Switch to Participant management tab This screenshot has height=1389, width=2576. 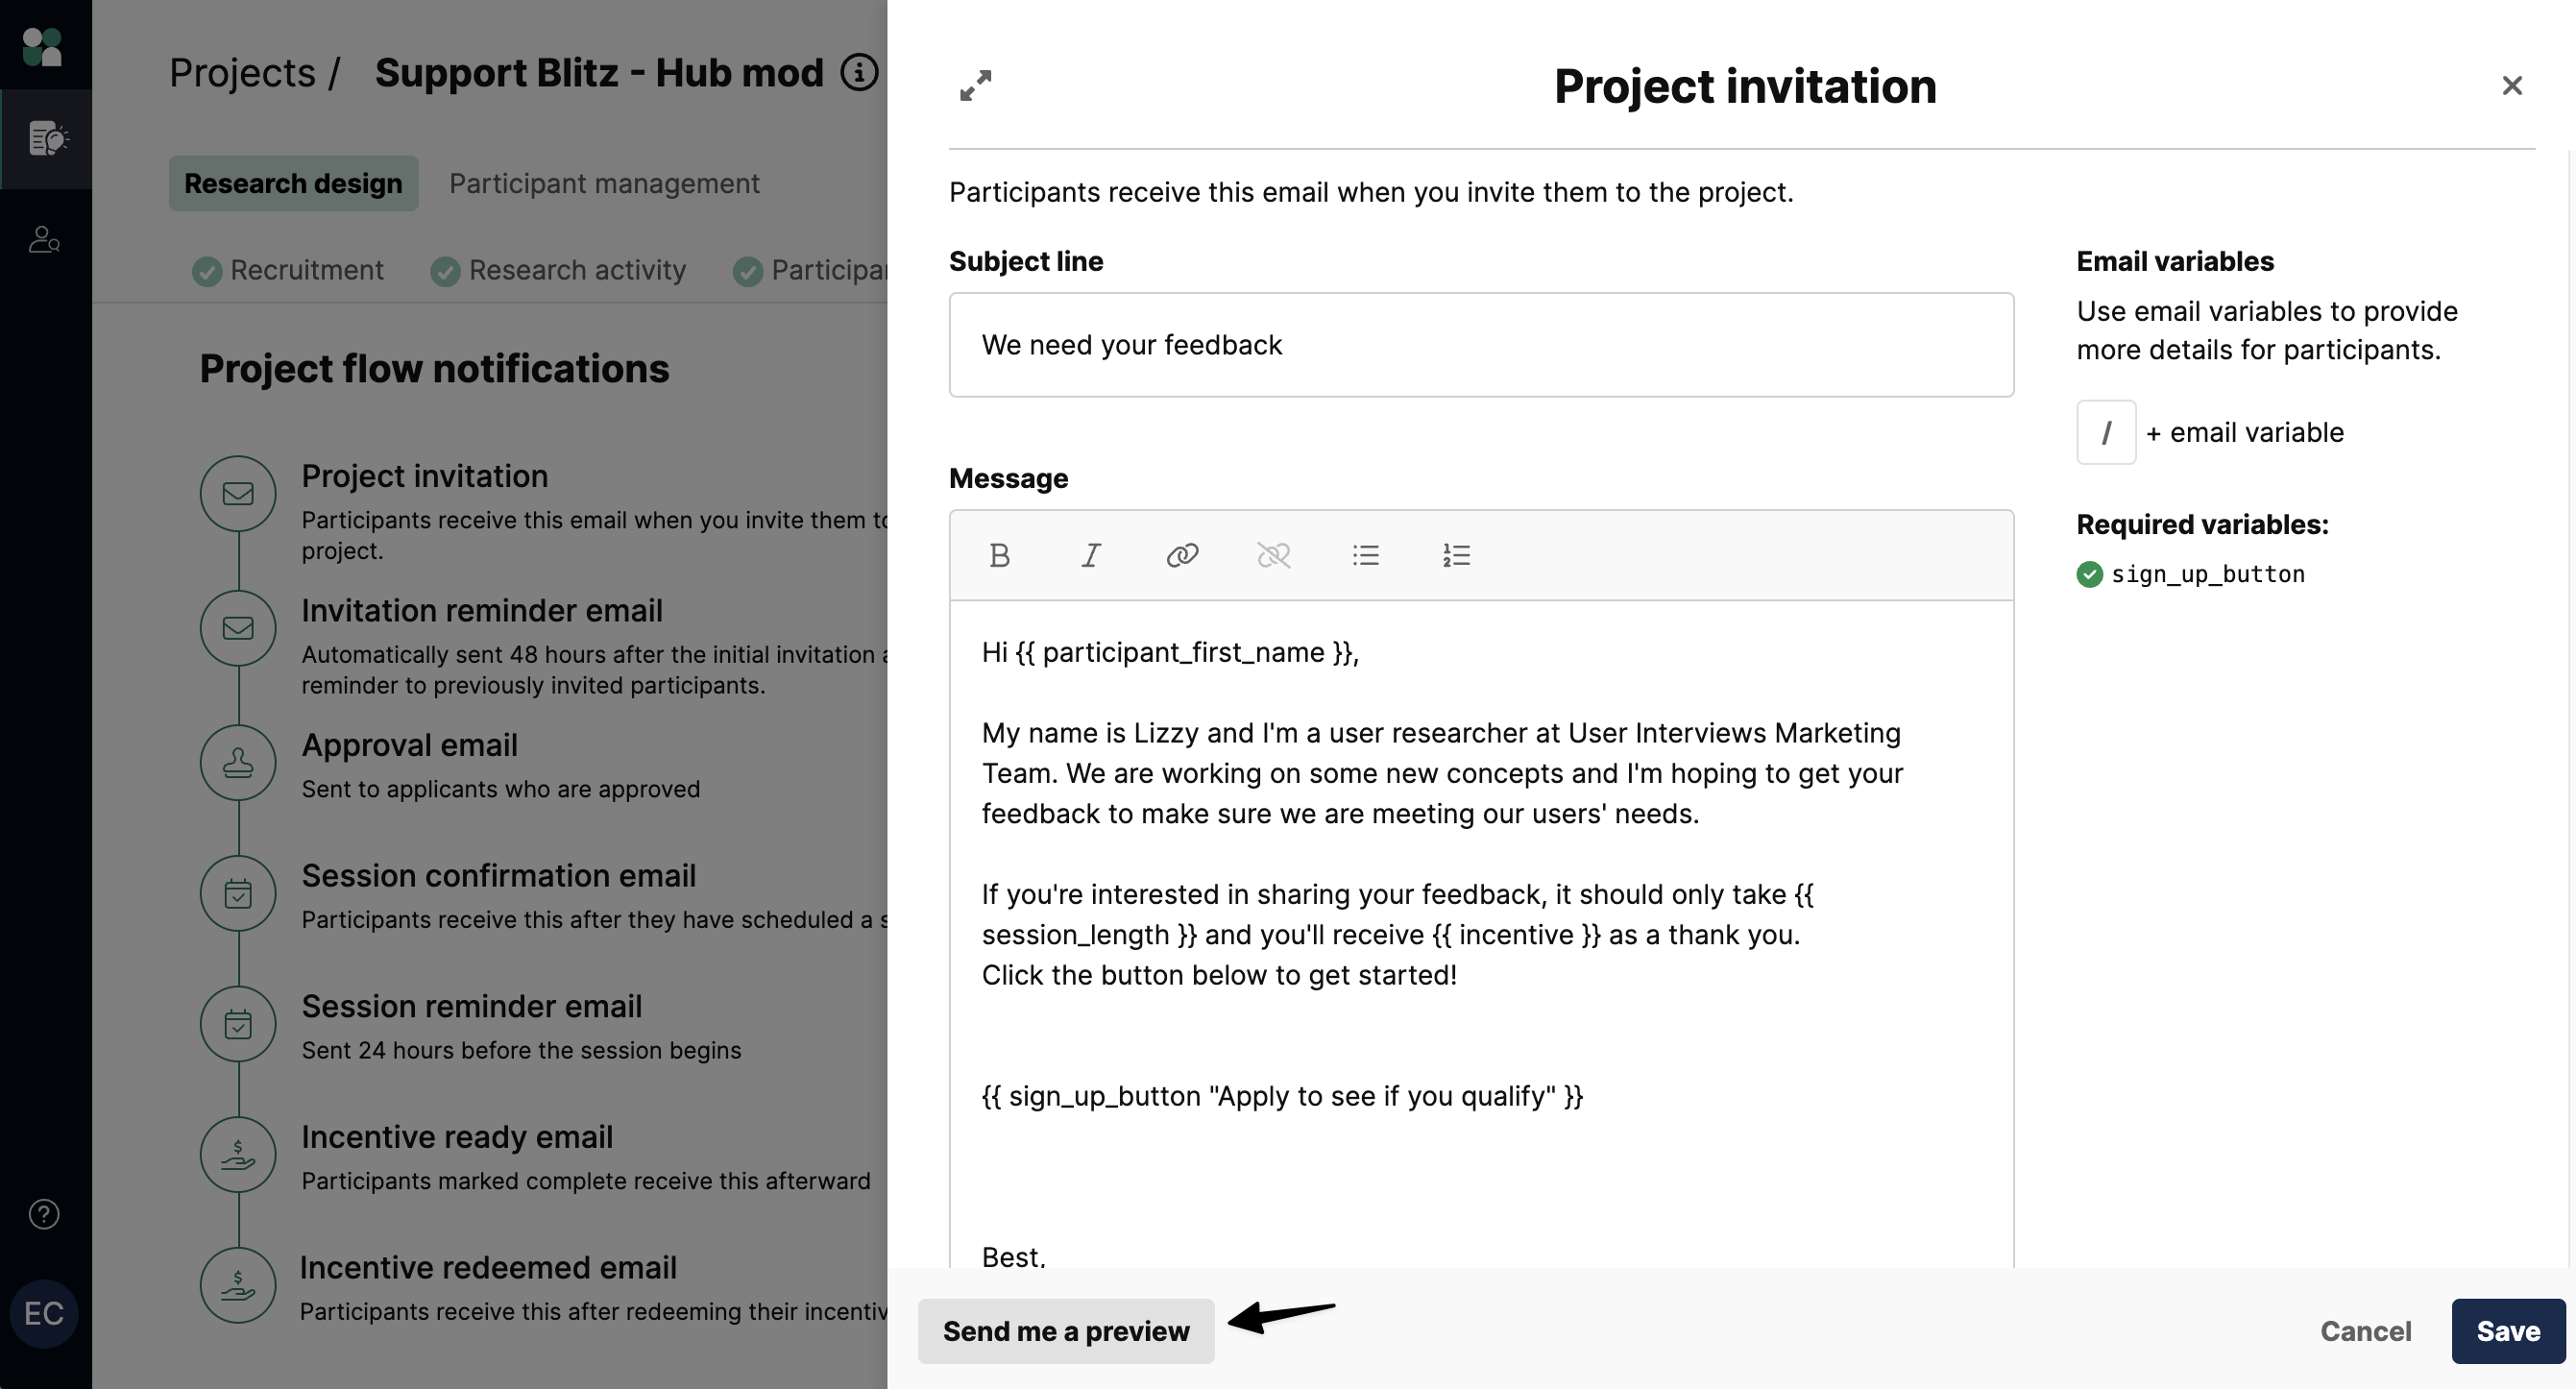604,184
